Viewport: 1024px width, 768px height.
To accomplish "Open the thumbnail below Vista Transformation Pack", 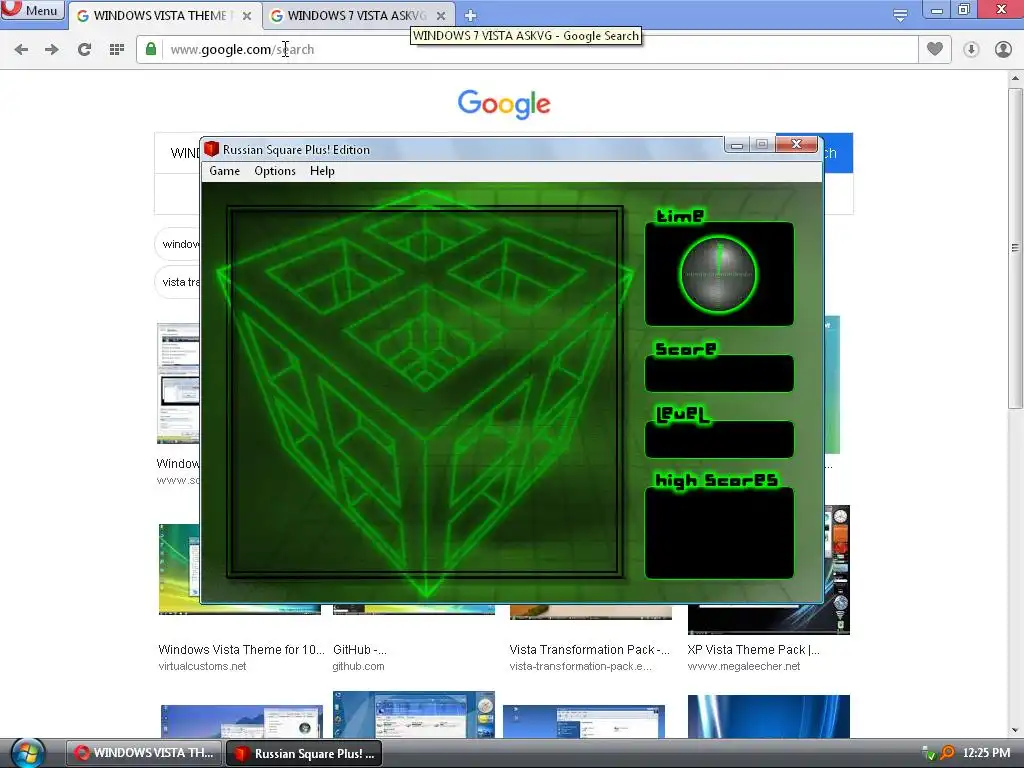I will click(584, 721).
